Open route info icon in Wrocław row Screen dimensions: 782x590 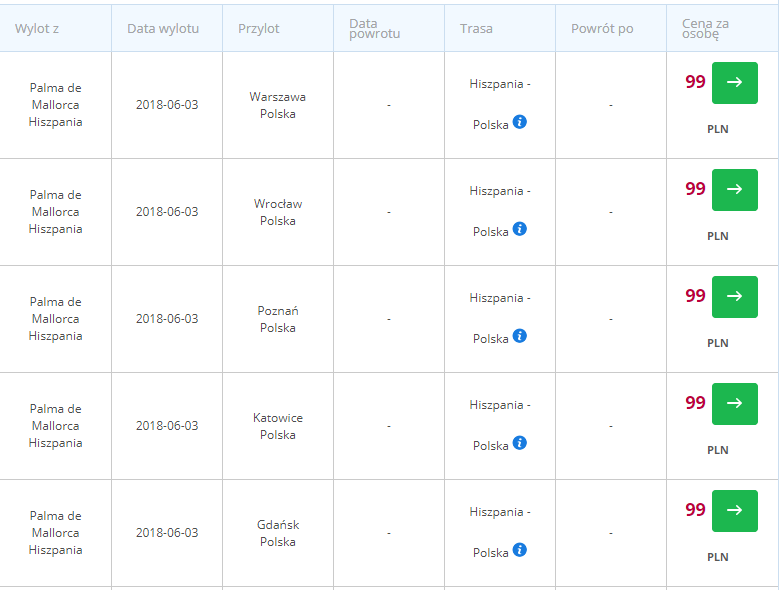(519, 229)
